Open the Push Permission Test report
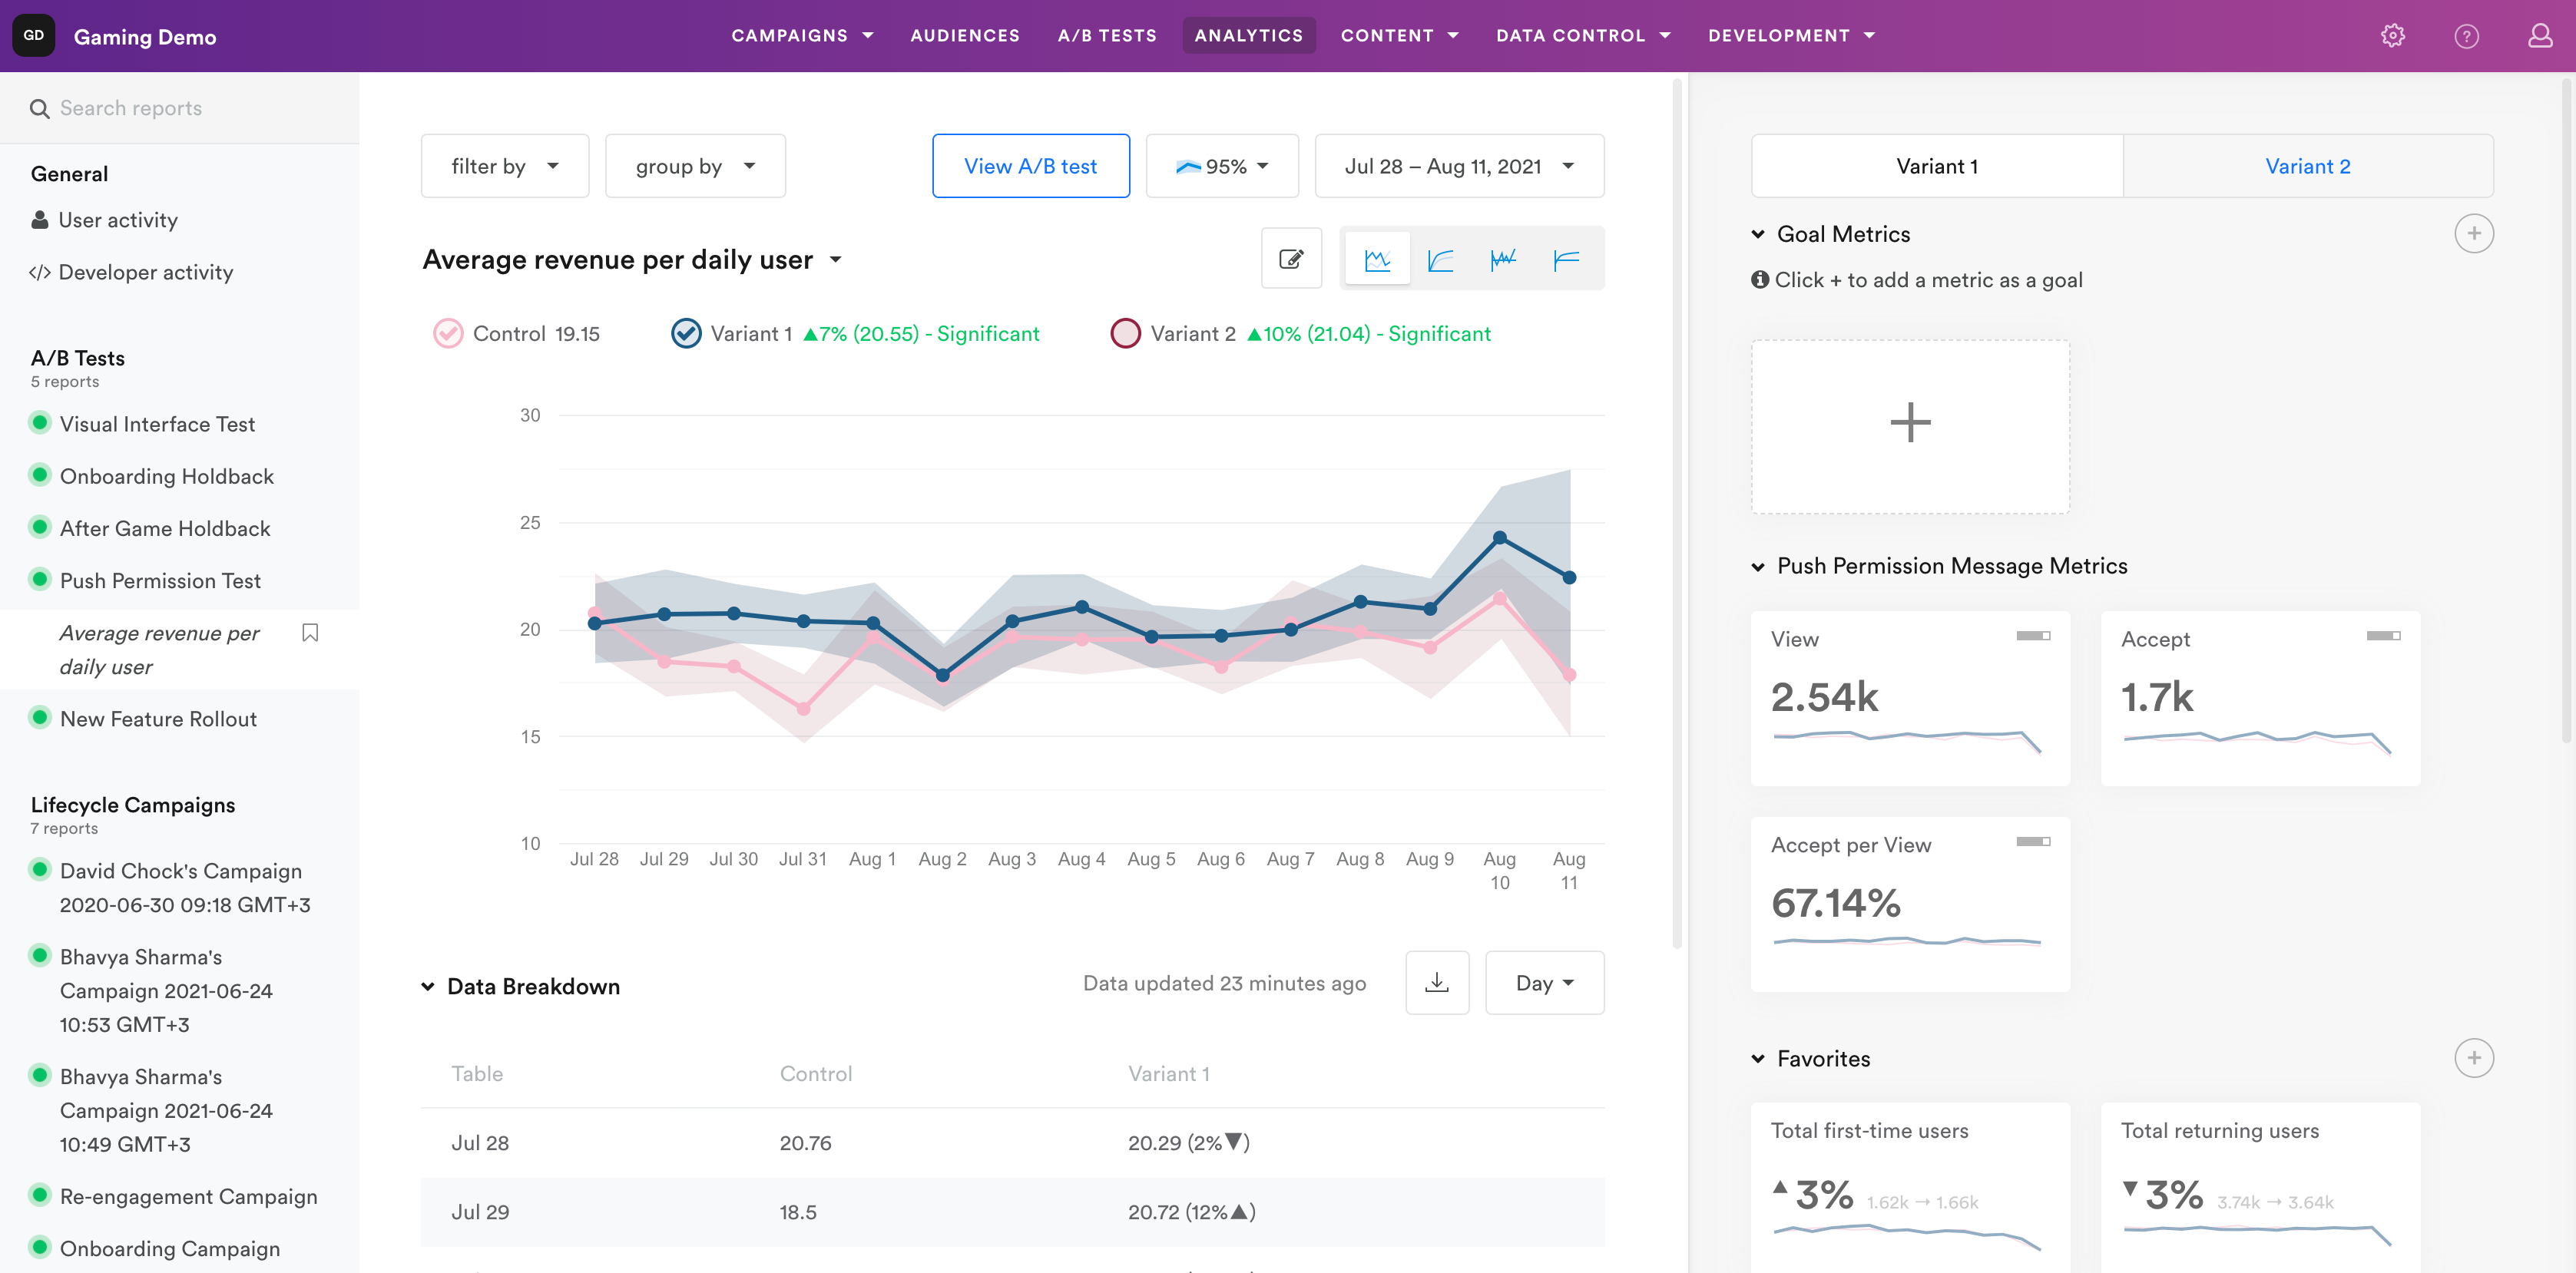 pos(160,580)
